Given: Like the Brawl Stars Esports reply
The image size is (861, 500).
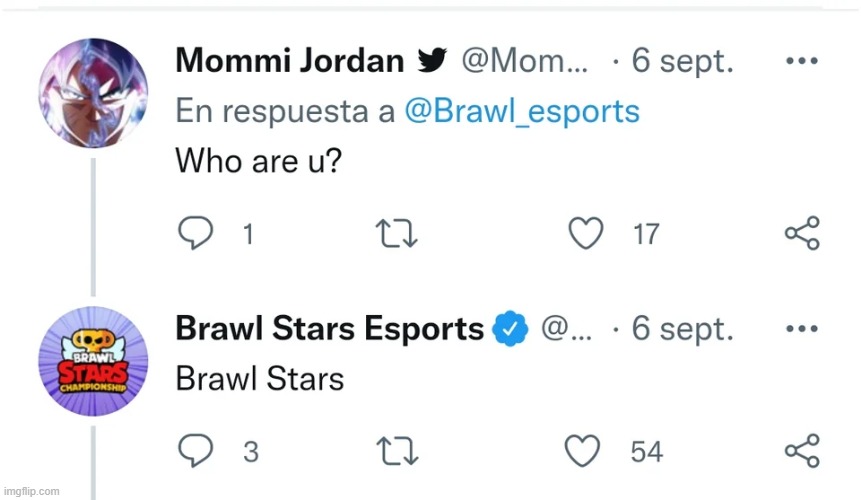Looking at the screenshot, I should coord(583,451).
